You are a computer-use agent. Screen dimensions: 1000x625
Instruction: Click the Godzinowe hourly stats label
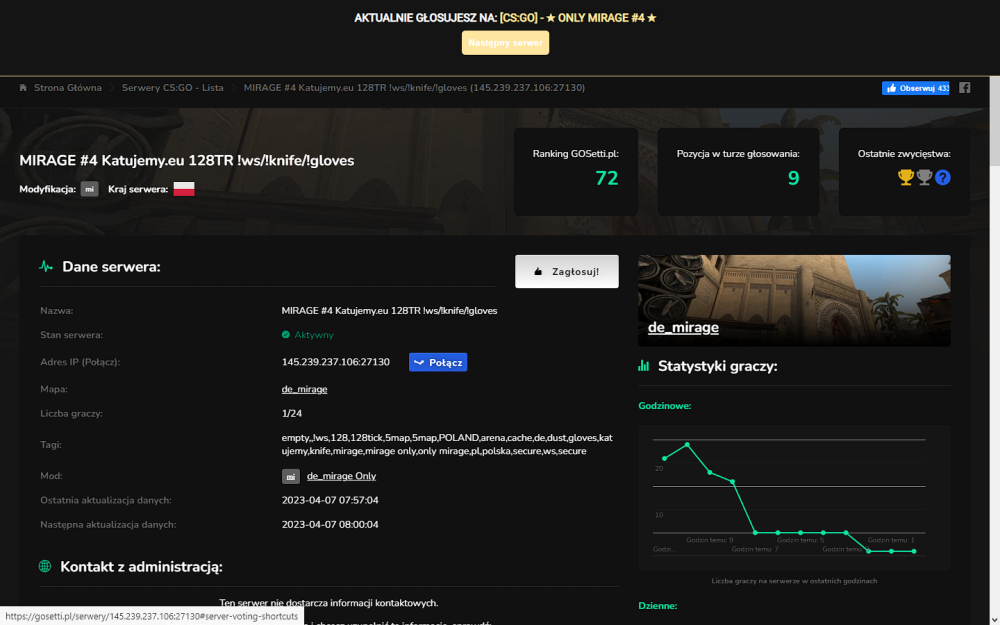(x=665, y=406)
